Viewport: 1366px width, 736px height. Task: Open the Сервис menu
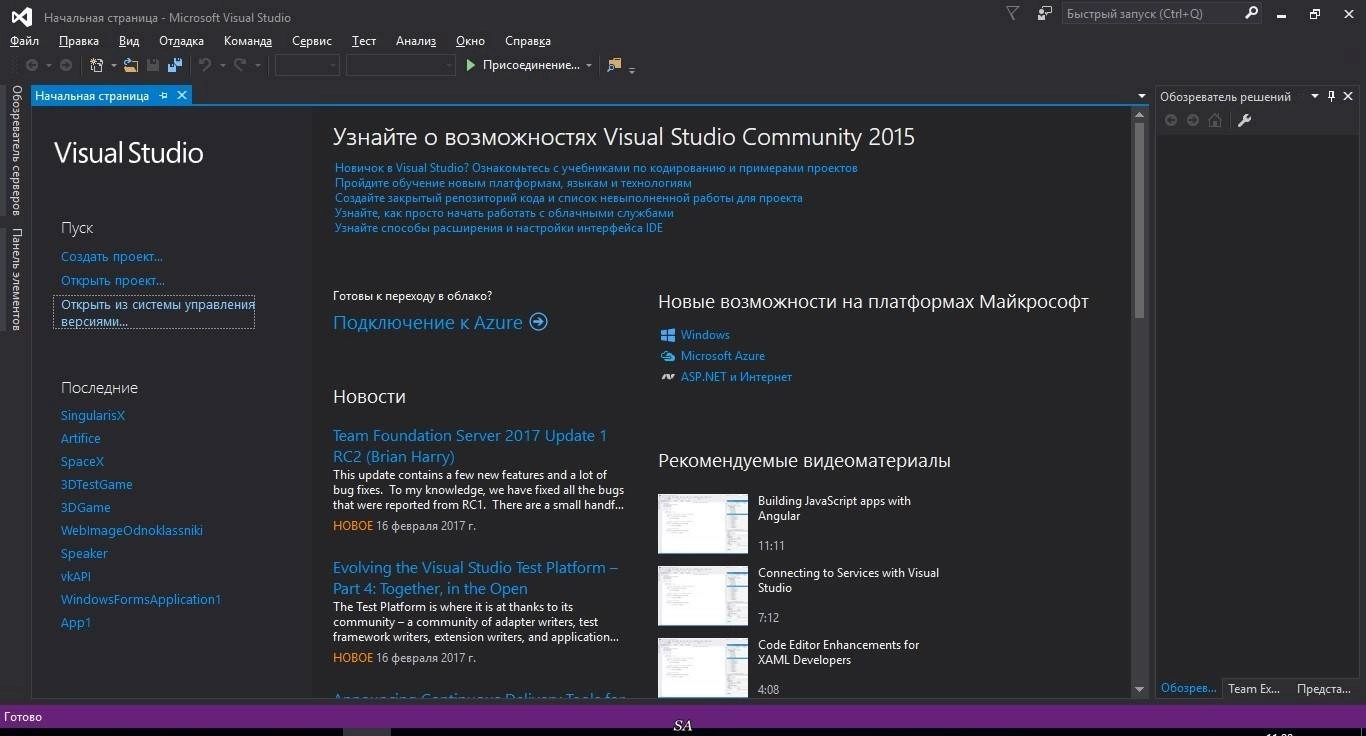pos(312,41)
